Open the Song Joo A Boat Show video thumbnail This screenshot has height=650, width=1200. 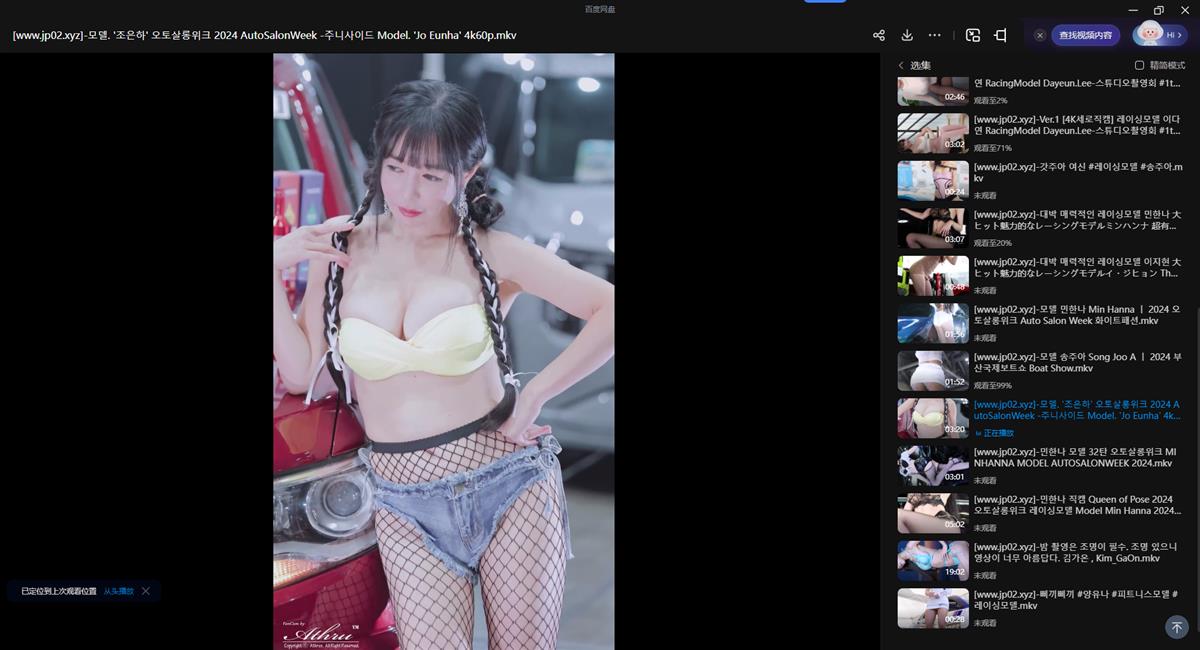[x=932, y=369]
